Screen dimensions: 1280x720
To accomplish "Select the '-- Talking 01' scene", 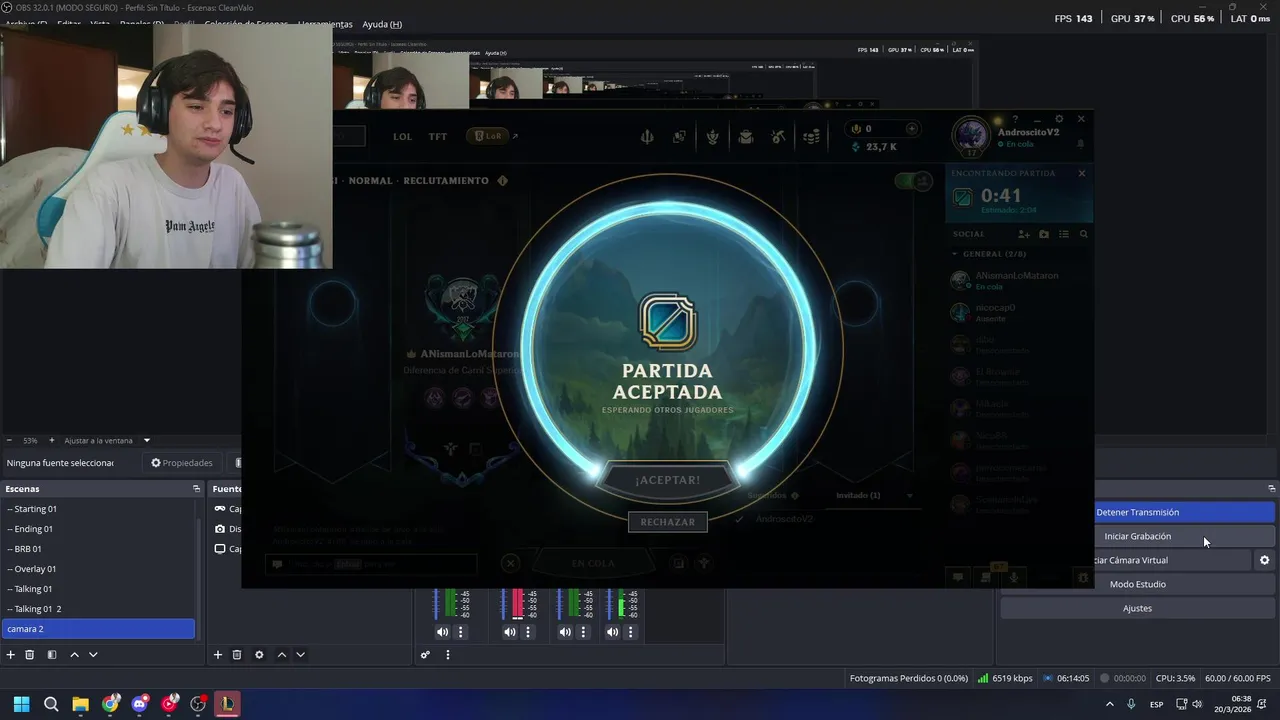I will point(99,589).
